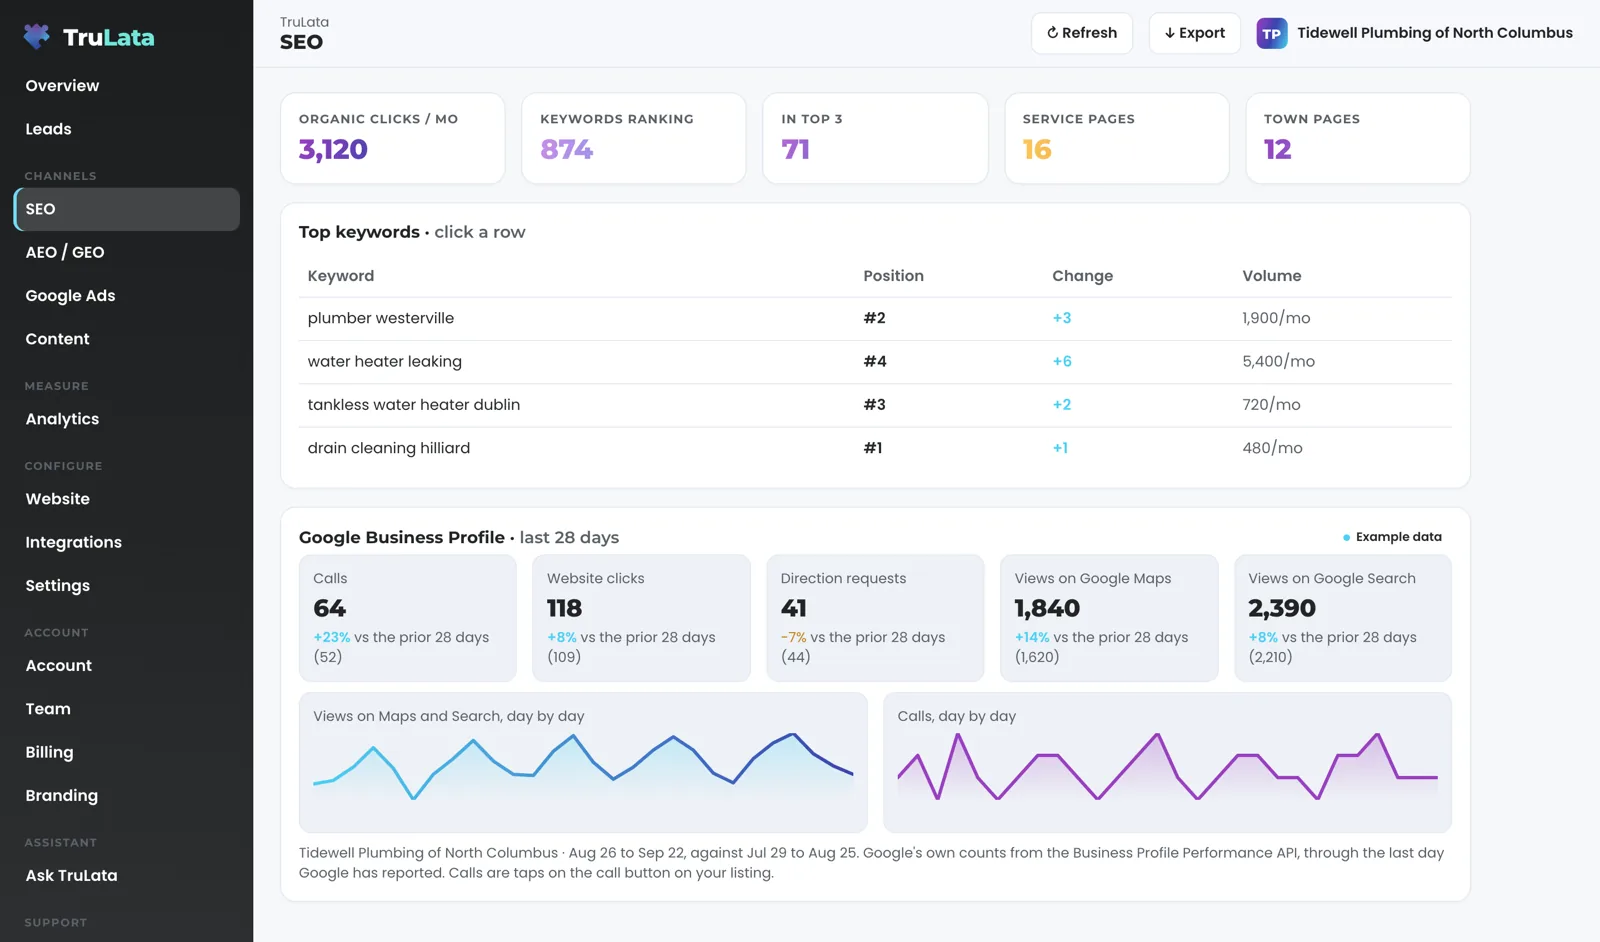This screenshot has width=1600, height=942.
Task: Click the In Top 3 card
Action: (x=875, y=138)
